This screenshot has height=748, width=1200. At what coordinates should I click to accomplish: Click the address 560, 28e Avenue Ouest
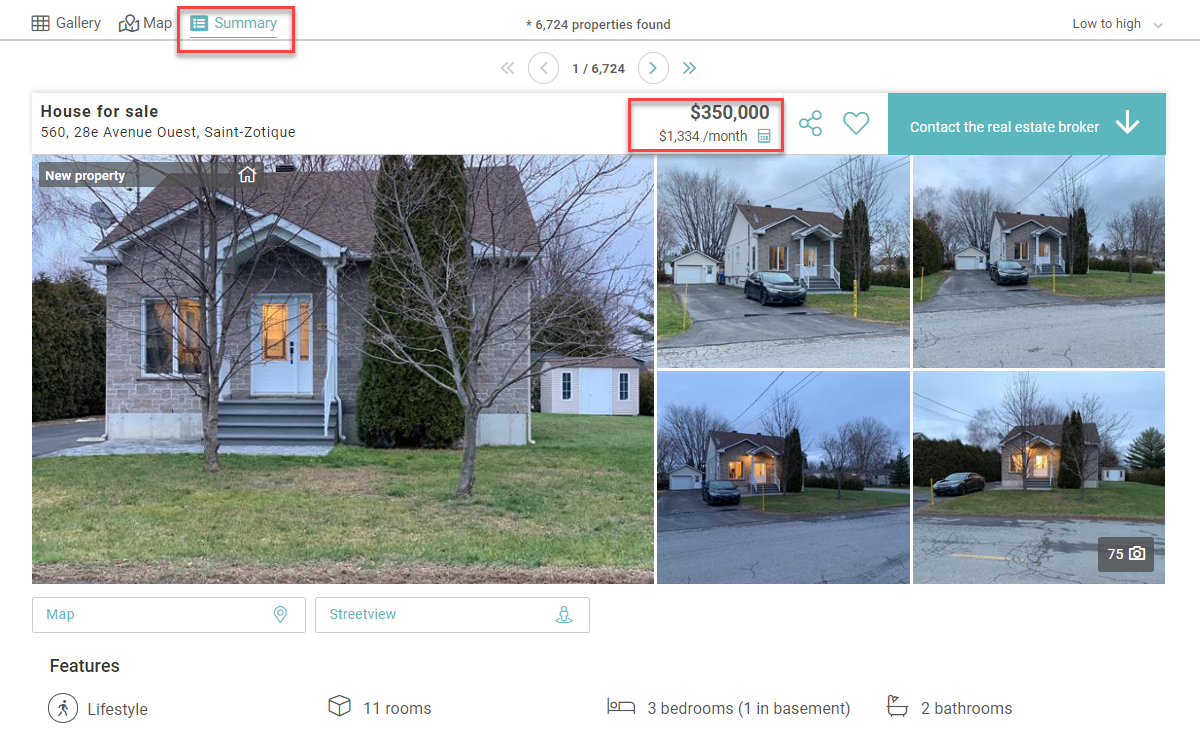(x=168, y=132)
